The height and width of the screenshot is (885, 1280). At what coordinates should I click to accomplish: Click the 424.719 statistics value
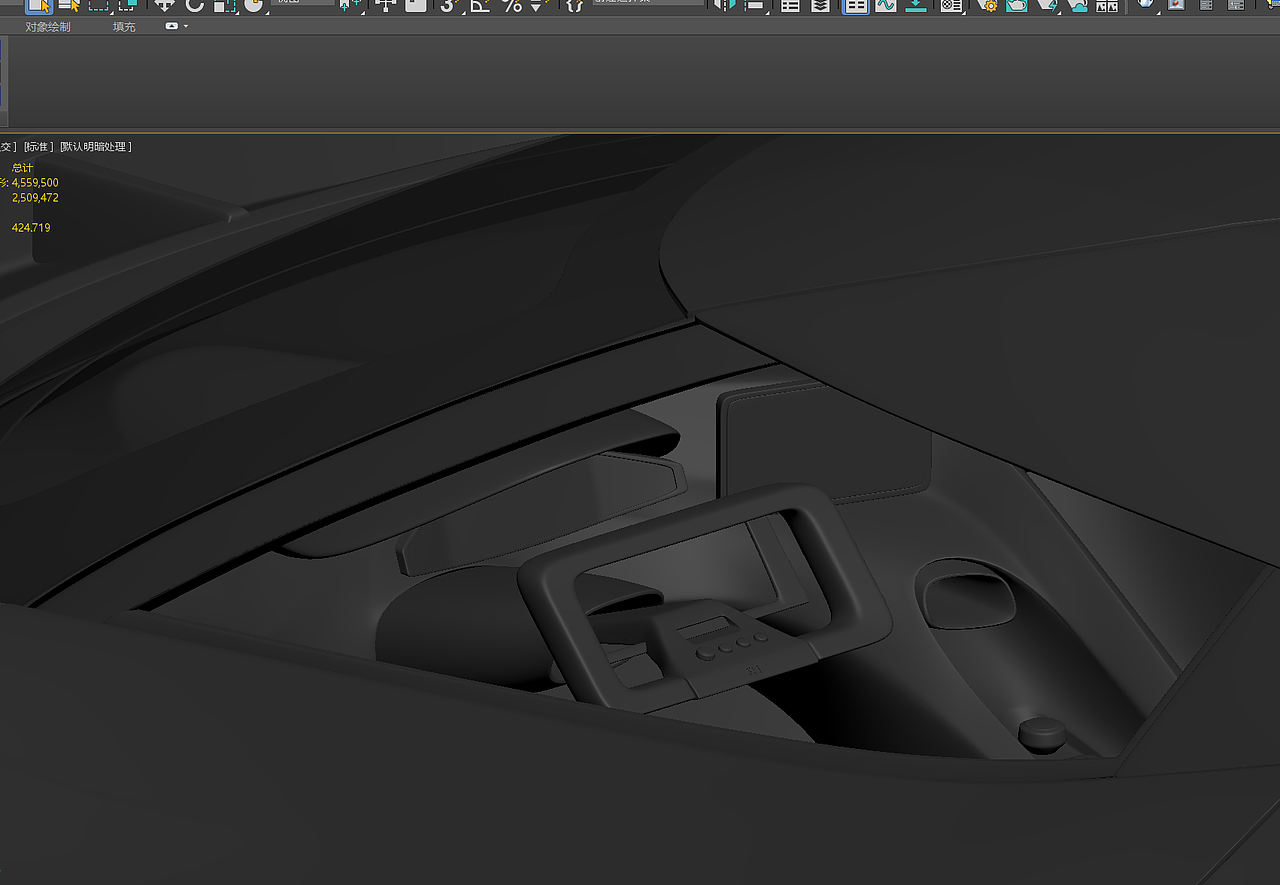coord(31,228)
